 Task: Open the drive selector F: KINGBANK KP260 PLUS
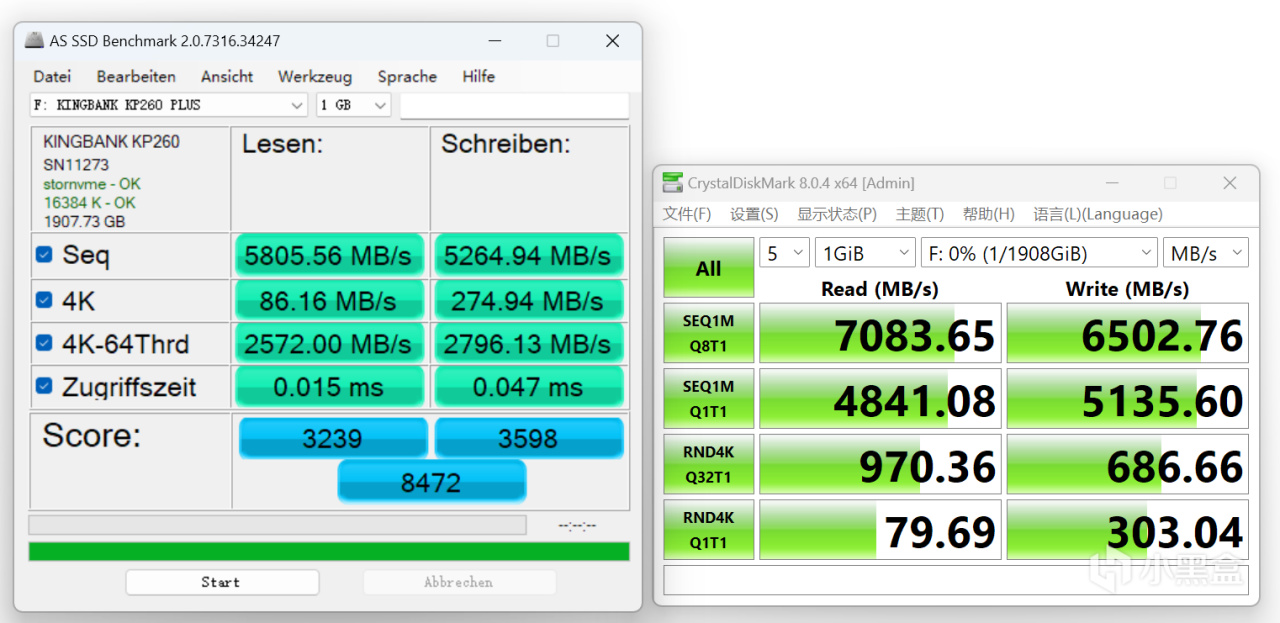pos(169,105)
